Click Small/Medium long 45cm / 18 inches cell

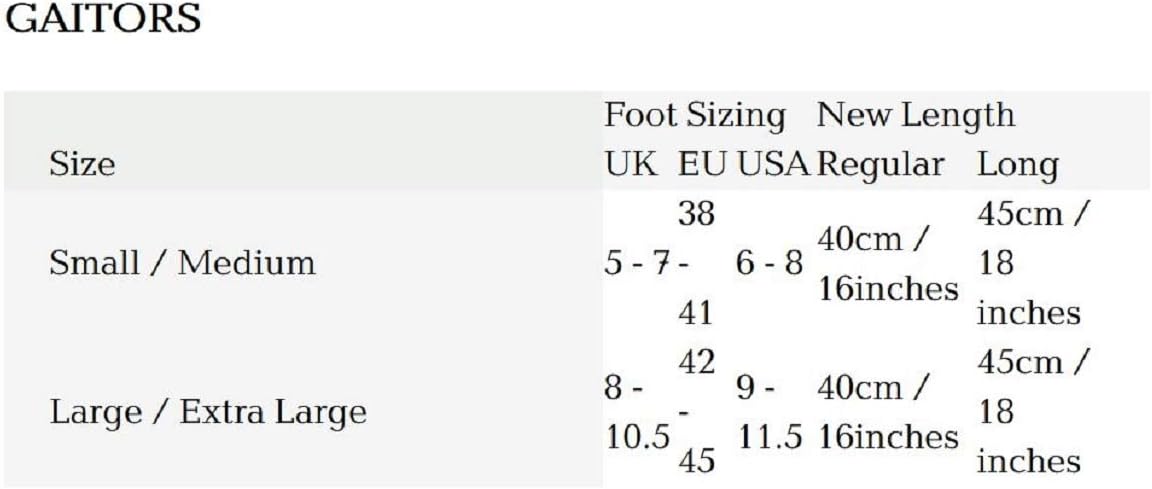point(1032,264)
